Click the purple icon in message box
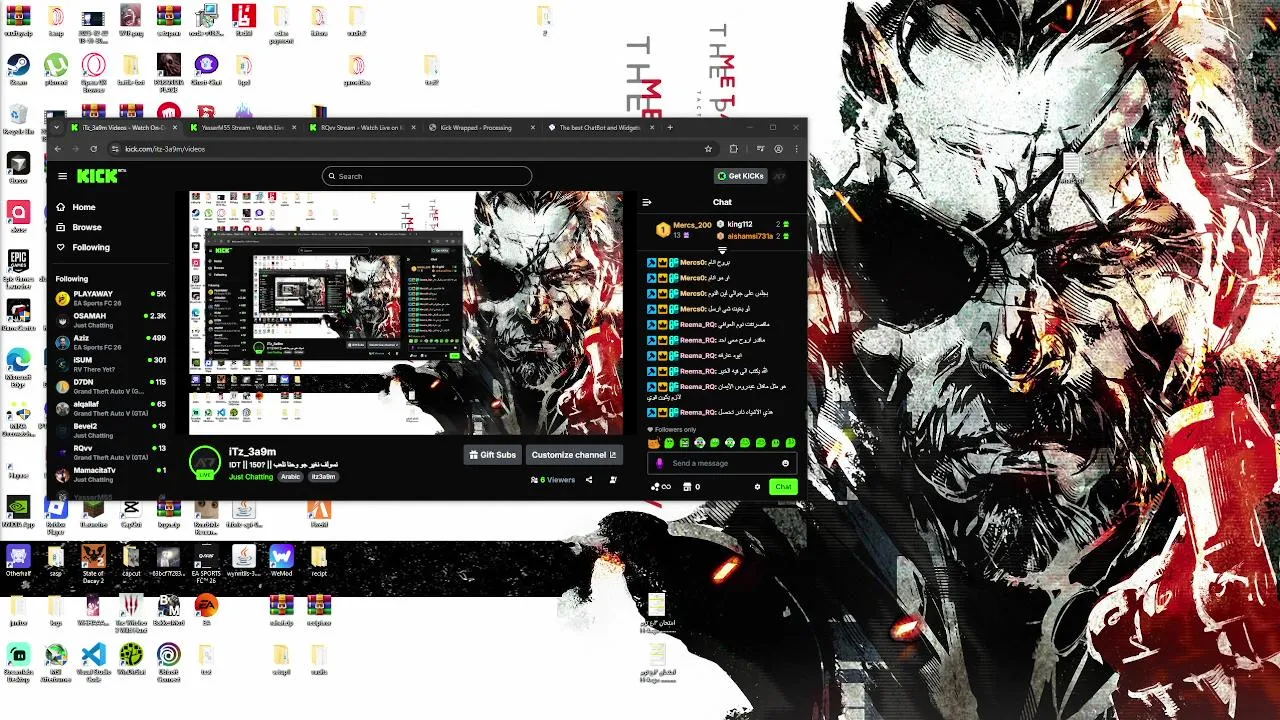The width and height of the screenshot is (1280, 720). point(659,463)
